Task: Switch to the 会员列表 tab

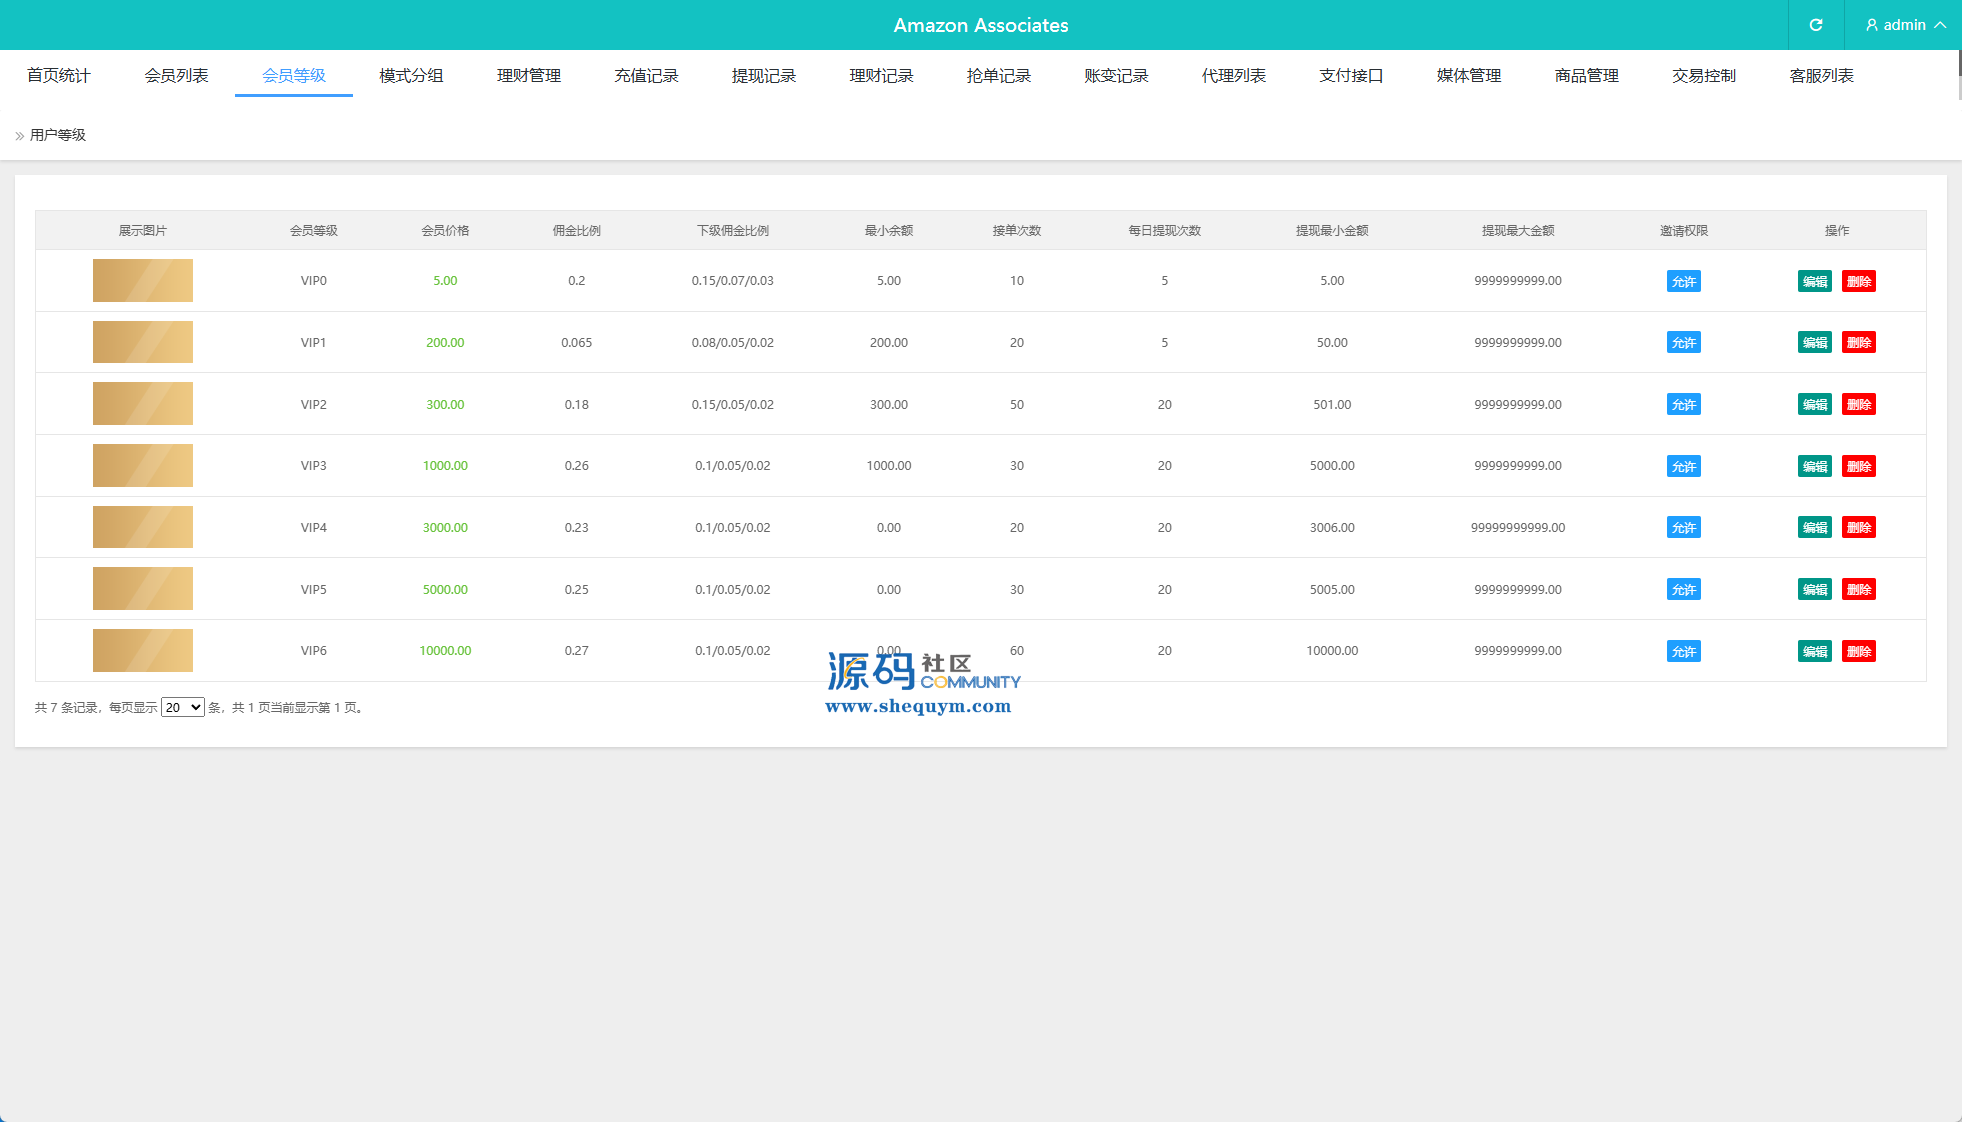Action: [176, 76]
